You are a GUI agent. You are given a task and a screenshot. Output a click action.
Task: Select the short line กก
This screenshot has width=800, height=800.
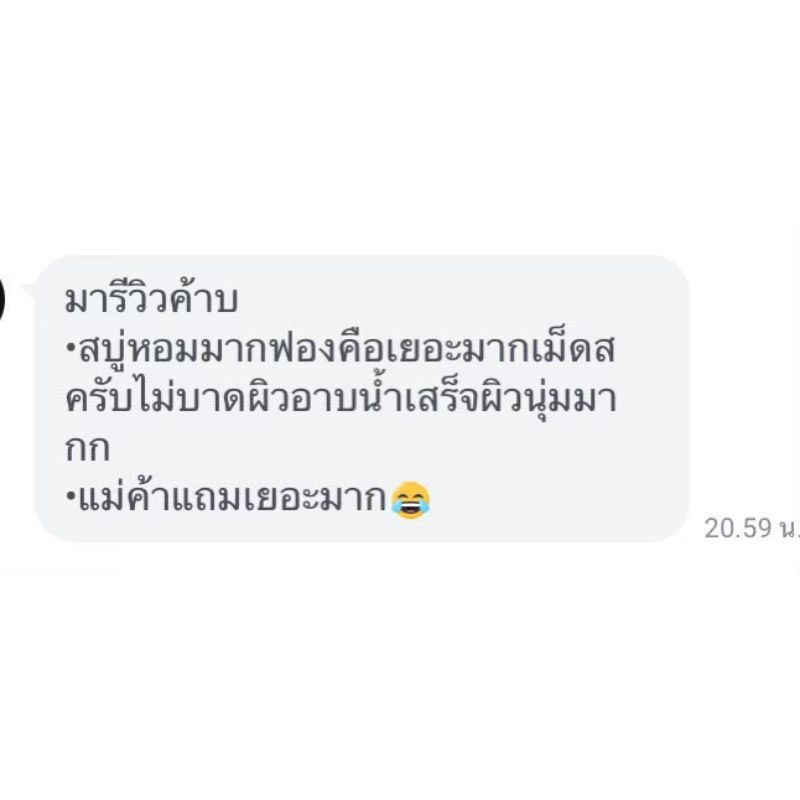[x=87, y=449]
